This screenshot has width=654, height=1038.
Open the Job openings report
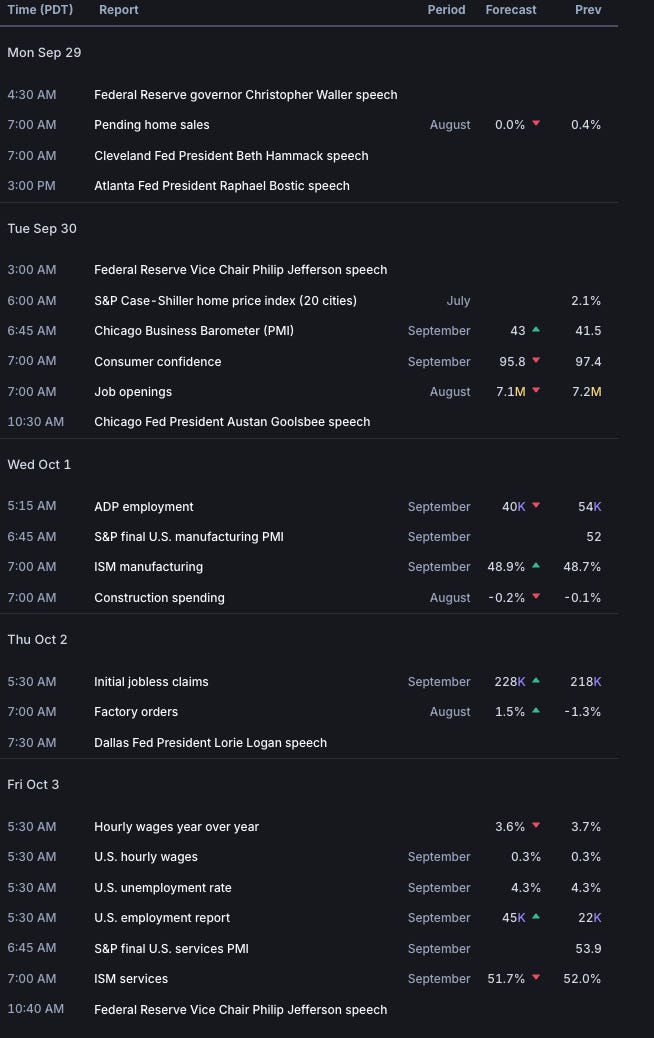pos(133,392)
